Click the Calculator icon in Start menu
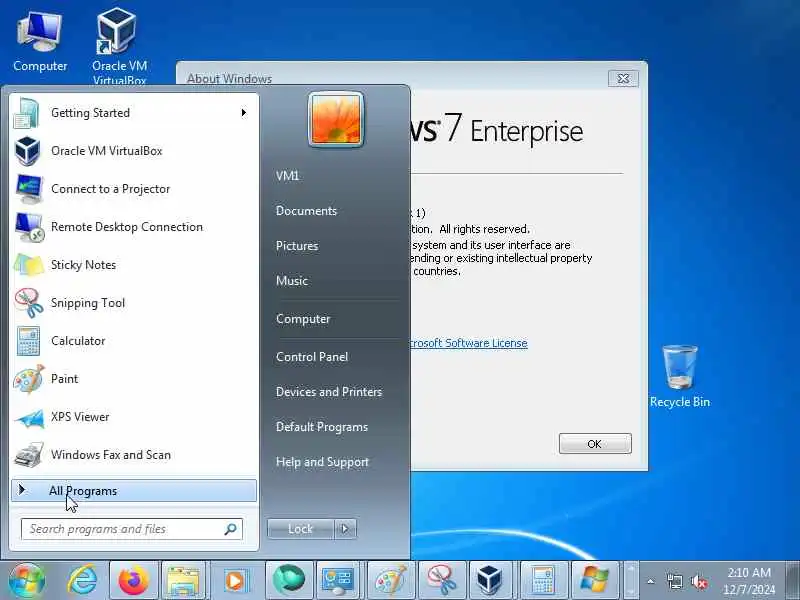The height and width of the screenshot is (600, 800). [x=28, y=341]
